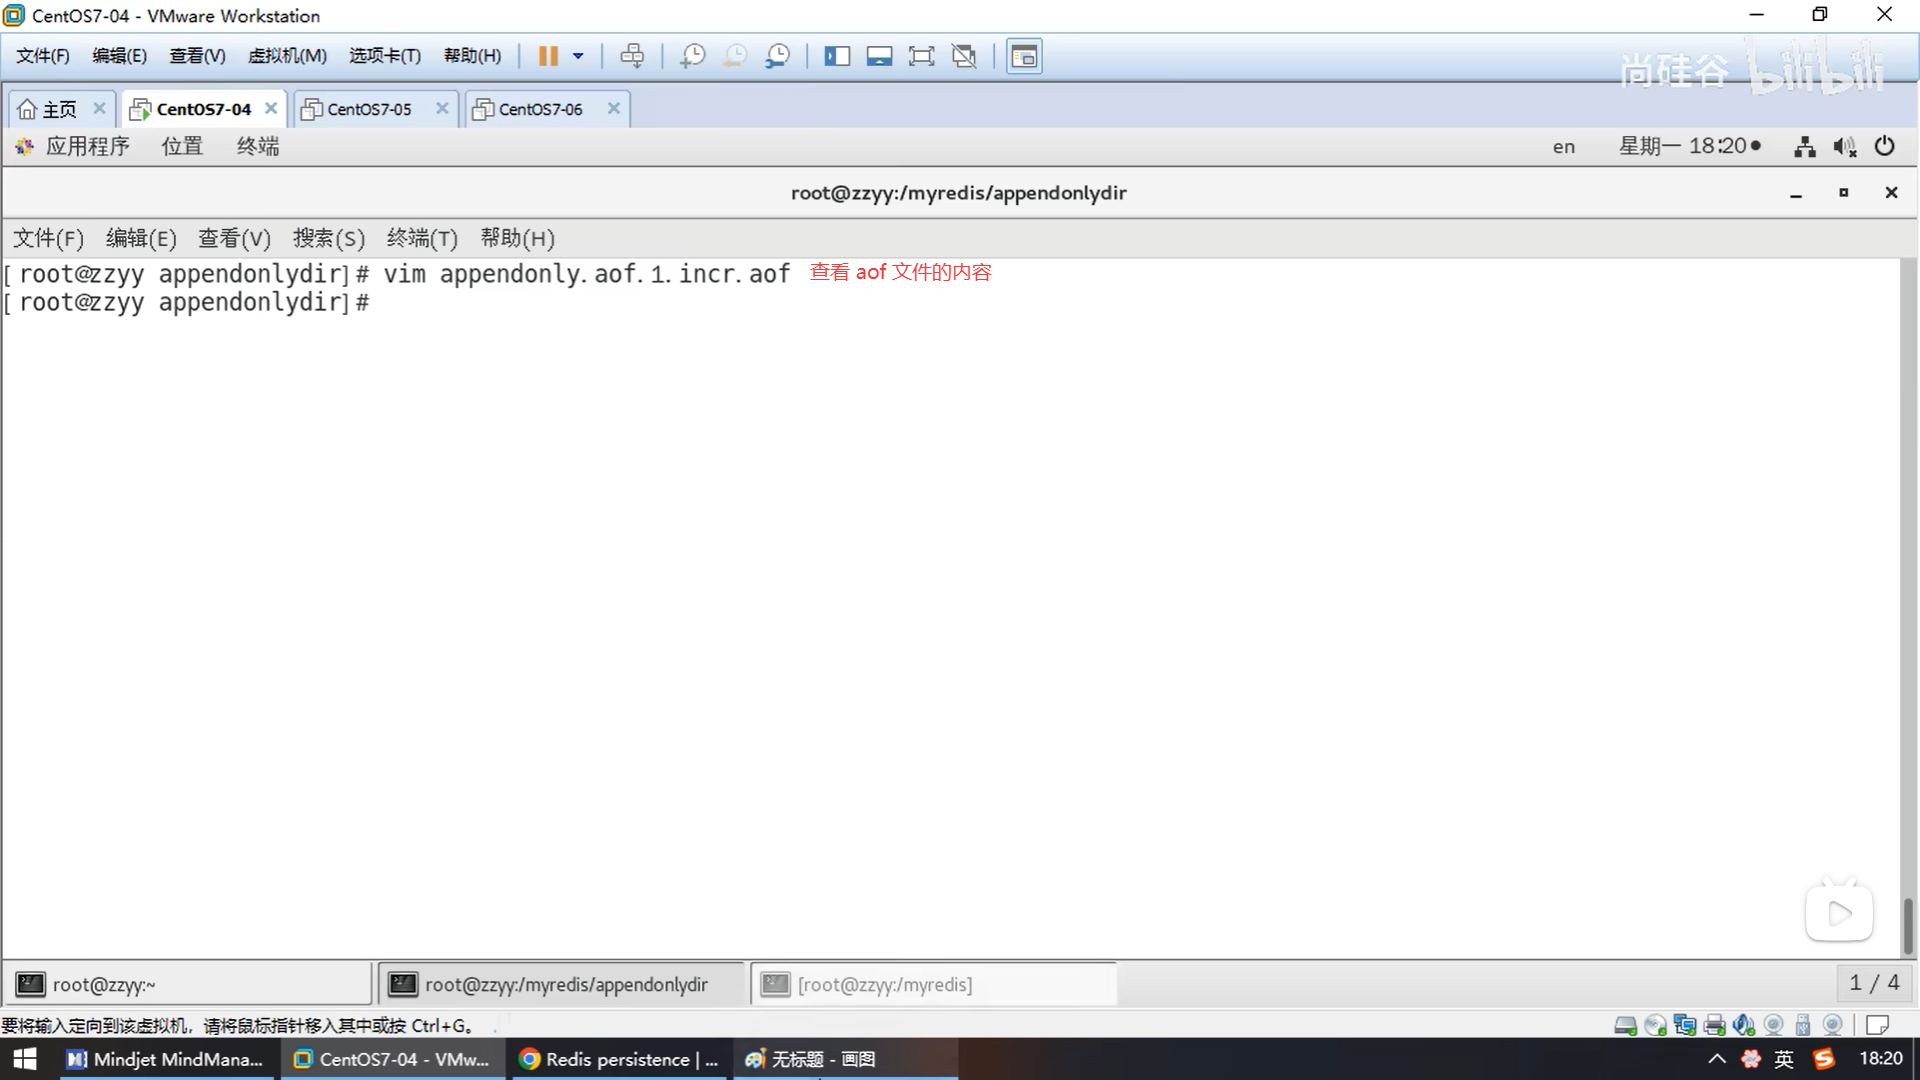1920x1080 pixels.
Task: Toggle Unity mode
Action: (x=964, y=56)
